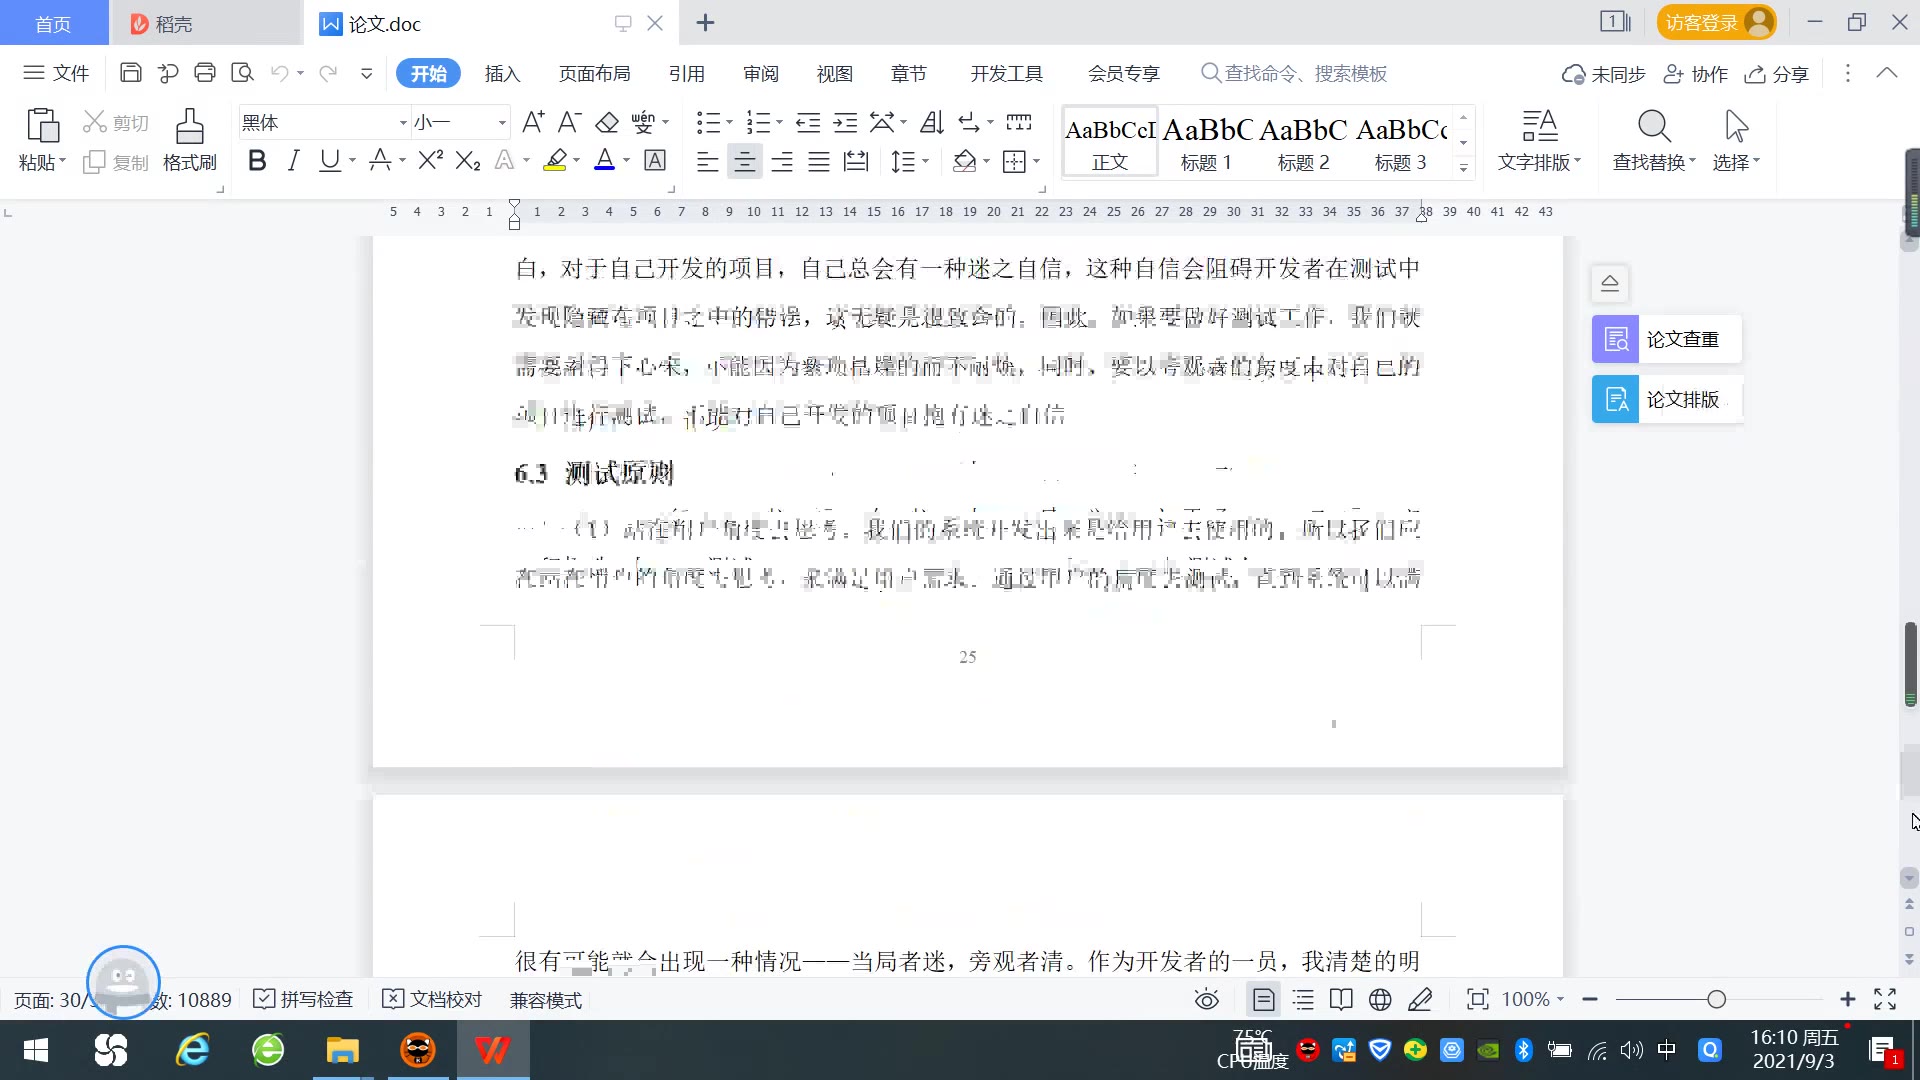Select center text alignment icon

coord(744,162)
